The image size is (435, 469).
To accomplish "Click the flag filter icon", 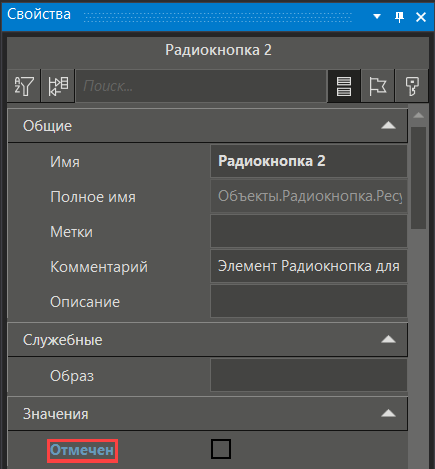I will 378,86.
